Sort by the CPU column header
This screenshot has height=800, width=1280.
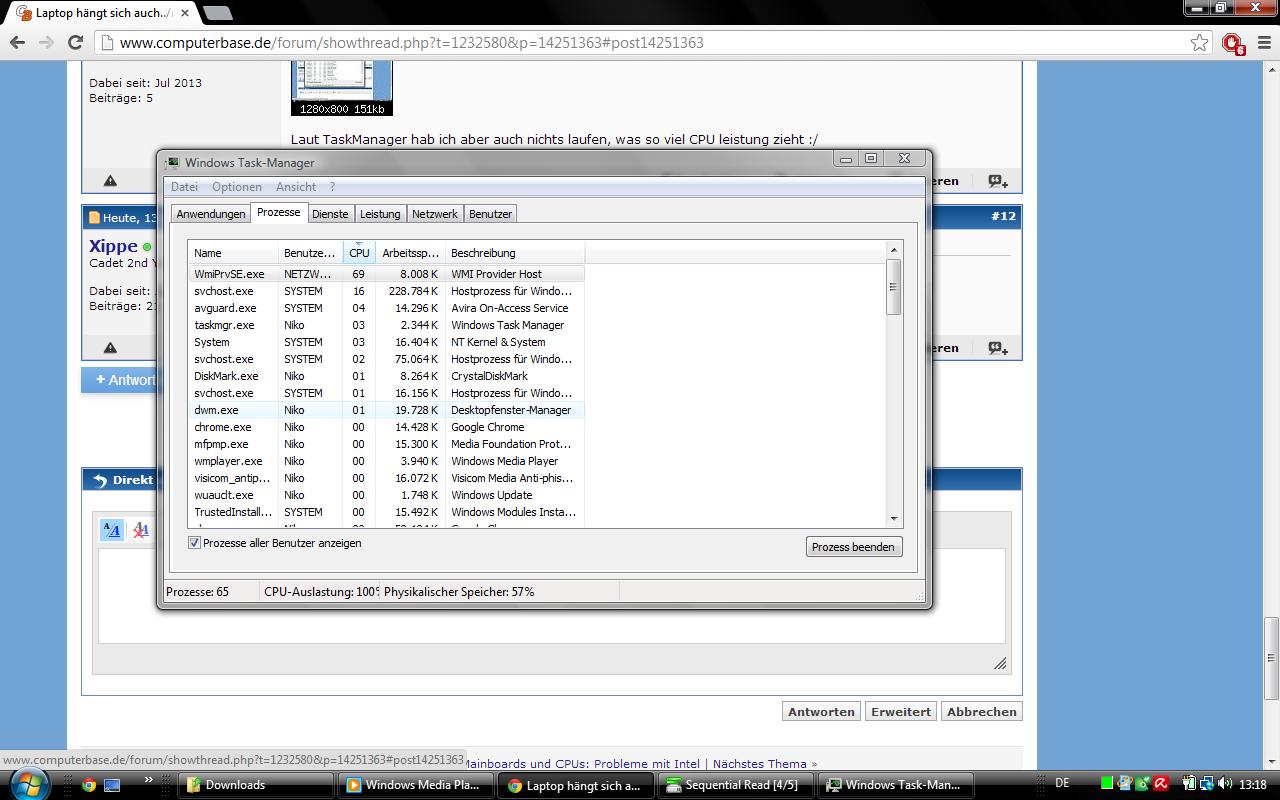pos(359,253)
